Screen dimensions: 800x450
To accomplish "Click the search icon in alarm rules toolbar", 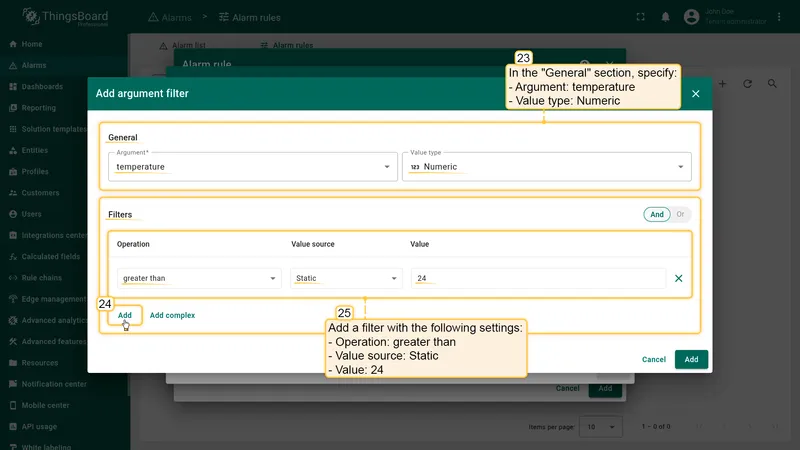I will [x=772, y=84].
